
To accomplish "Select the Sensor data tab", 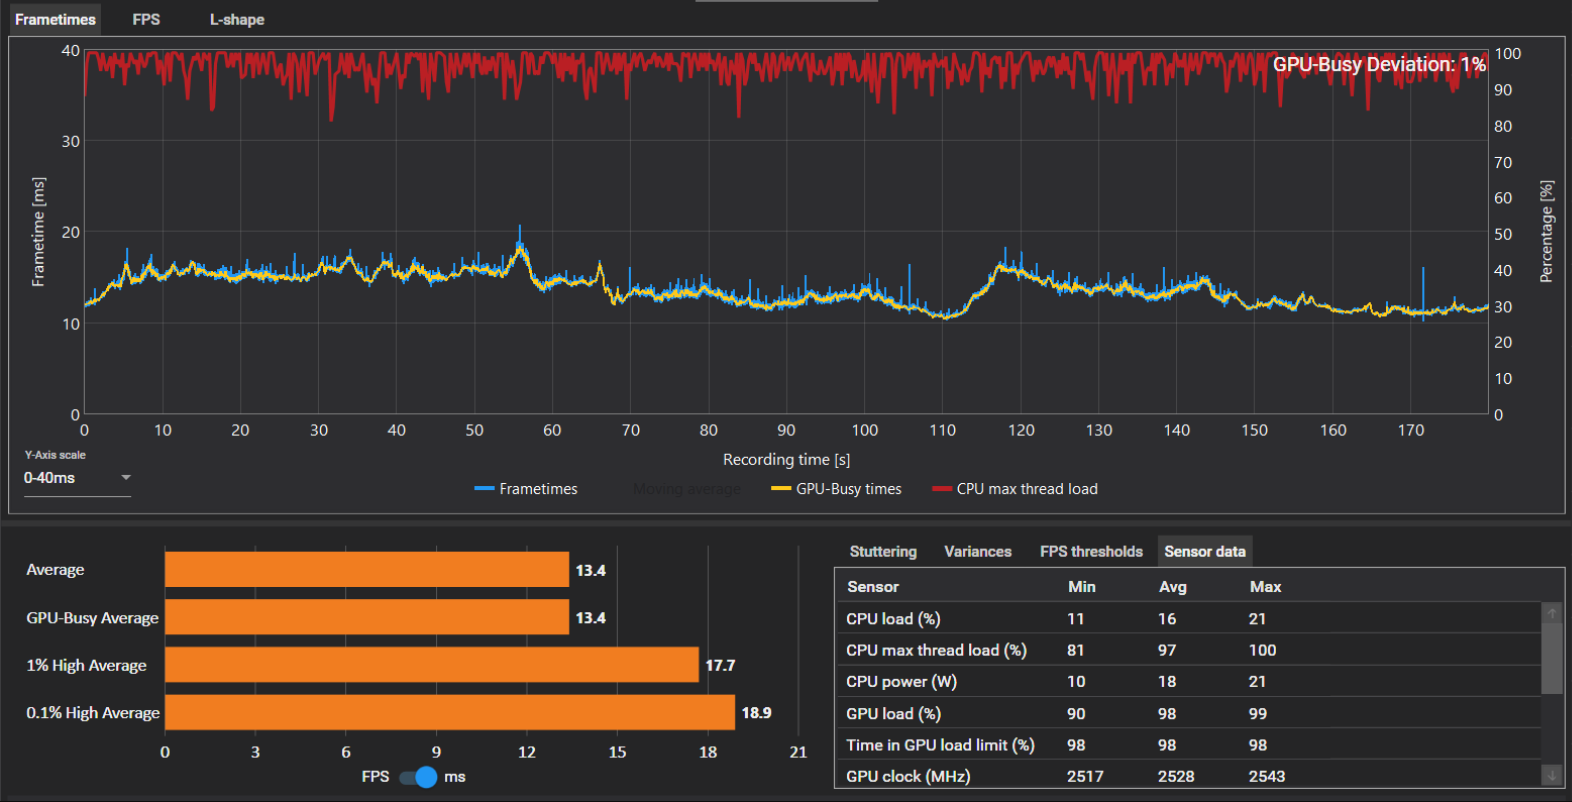I will point(1205,551).
